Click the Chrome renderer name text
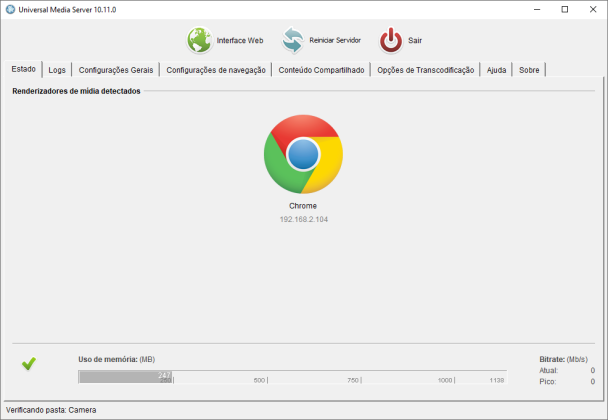The image size is (608, 420). pos(303,206)
